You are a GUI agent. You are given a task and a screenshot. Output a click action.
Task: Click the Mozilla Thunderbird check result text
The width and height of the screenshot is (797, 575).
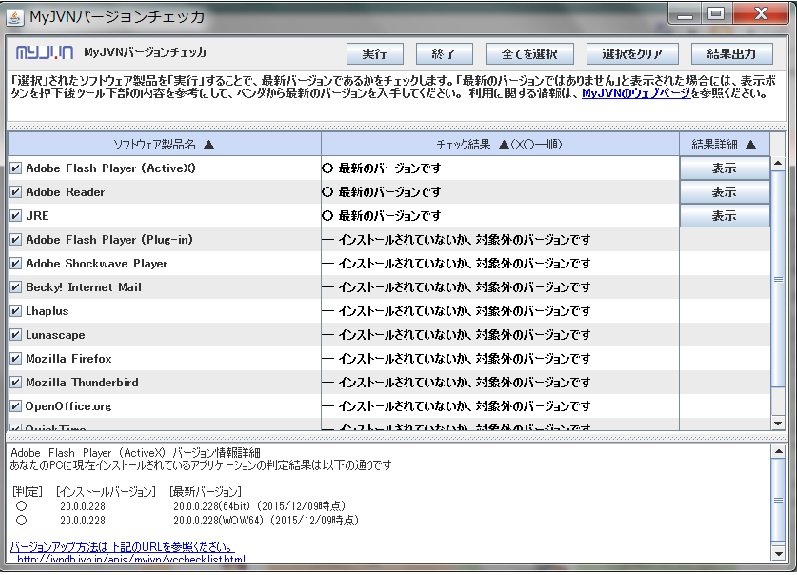pos(464,382)
